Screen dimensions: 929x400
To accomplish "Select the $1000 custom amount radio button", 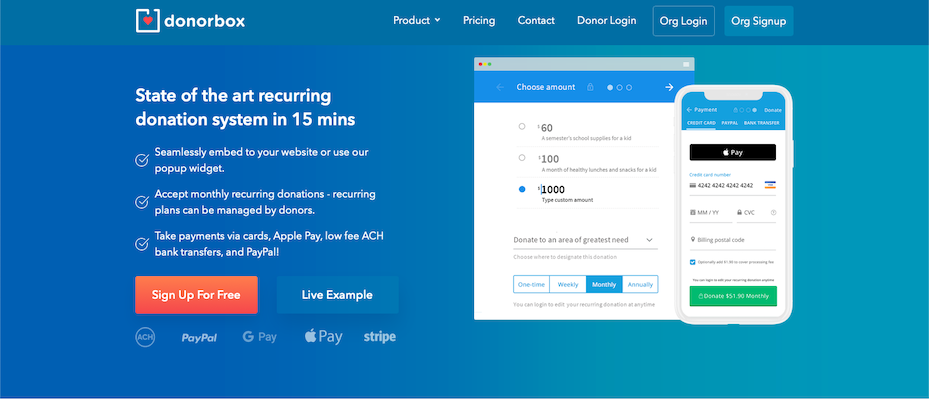I will [x=522, y=189].
